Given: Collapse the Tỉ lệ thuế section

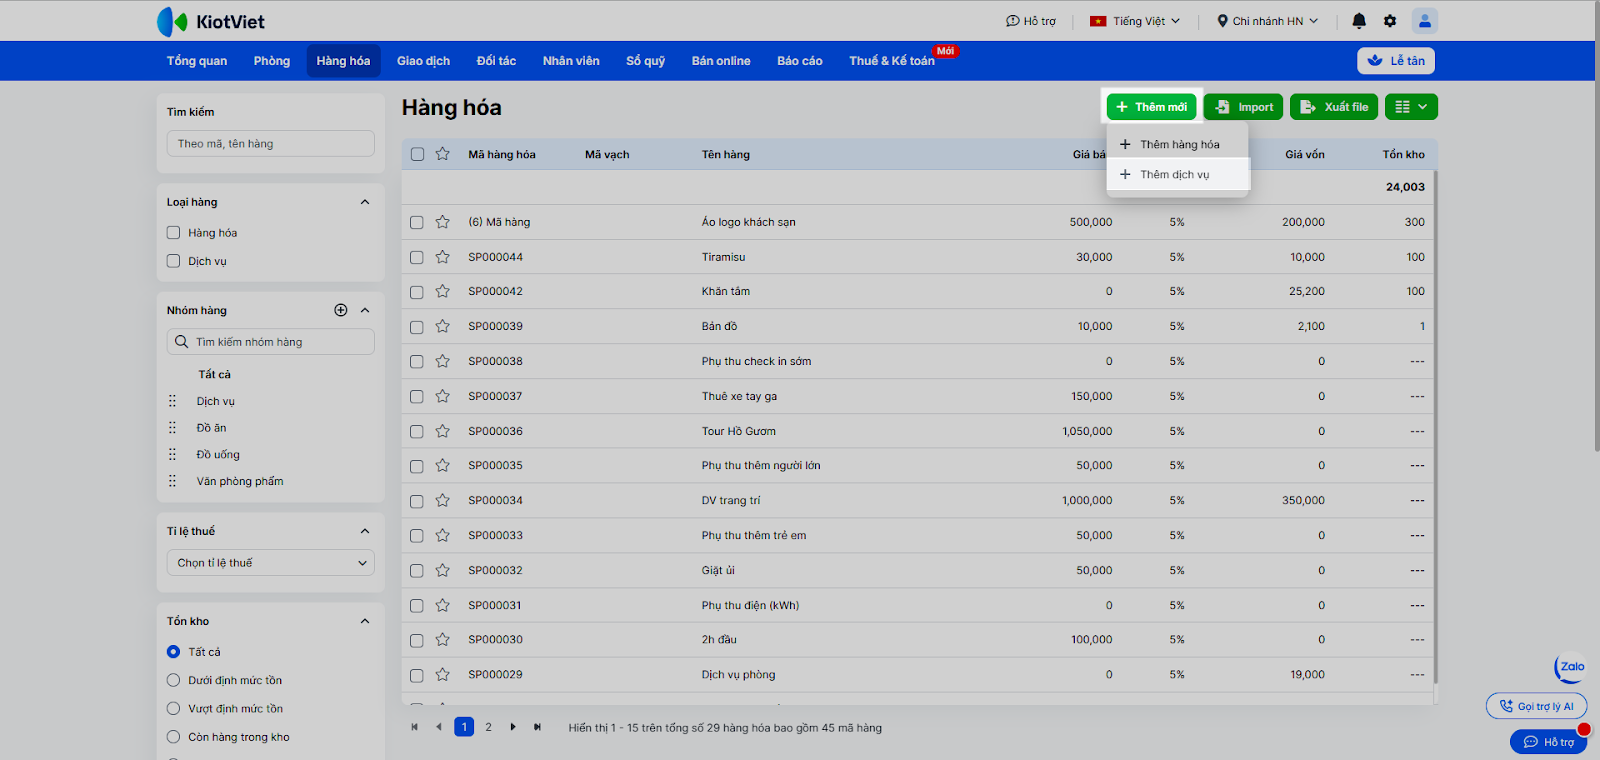Looking at the screenshot, I should (x=365, y=531).
